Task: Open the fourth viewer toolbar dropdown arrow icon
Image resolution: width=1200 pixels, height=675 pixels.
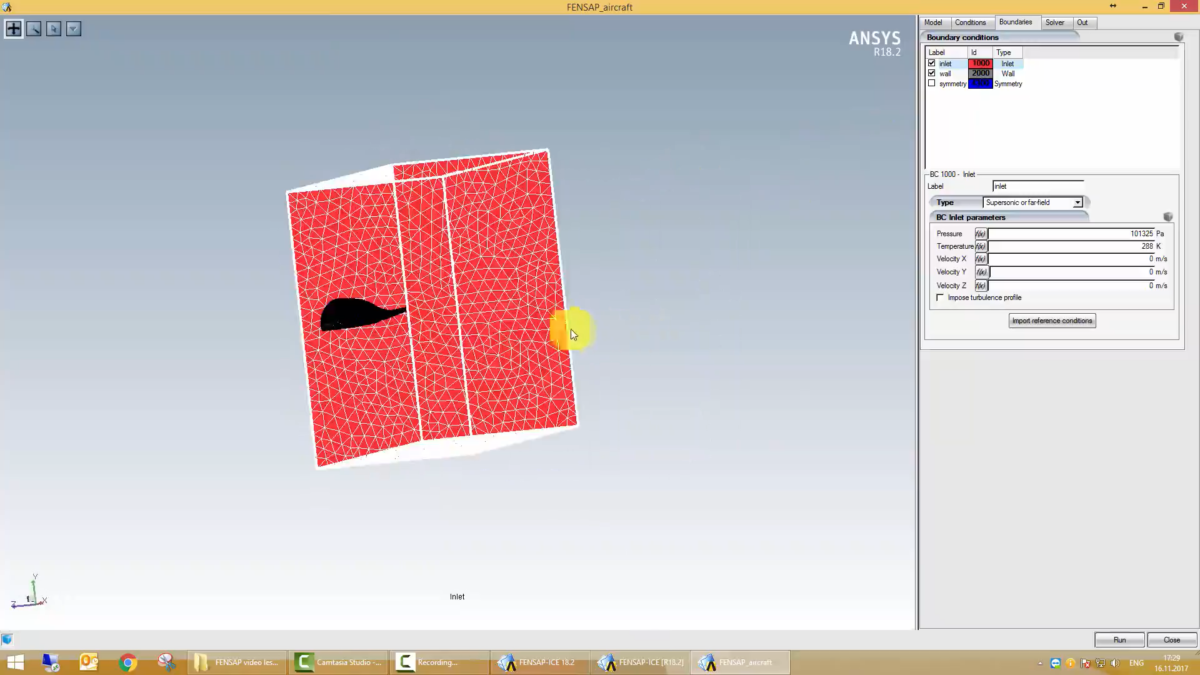Action: [x=73, y=29]
